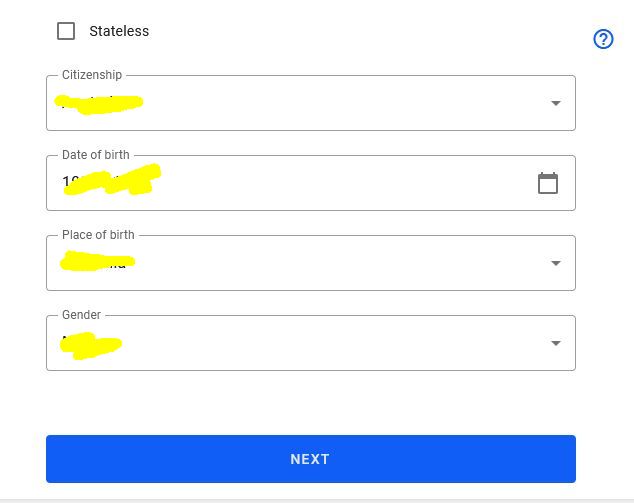Click the Gender field label
This screenshot has height=503, width=634.
[81, 315]
